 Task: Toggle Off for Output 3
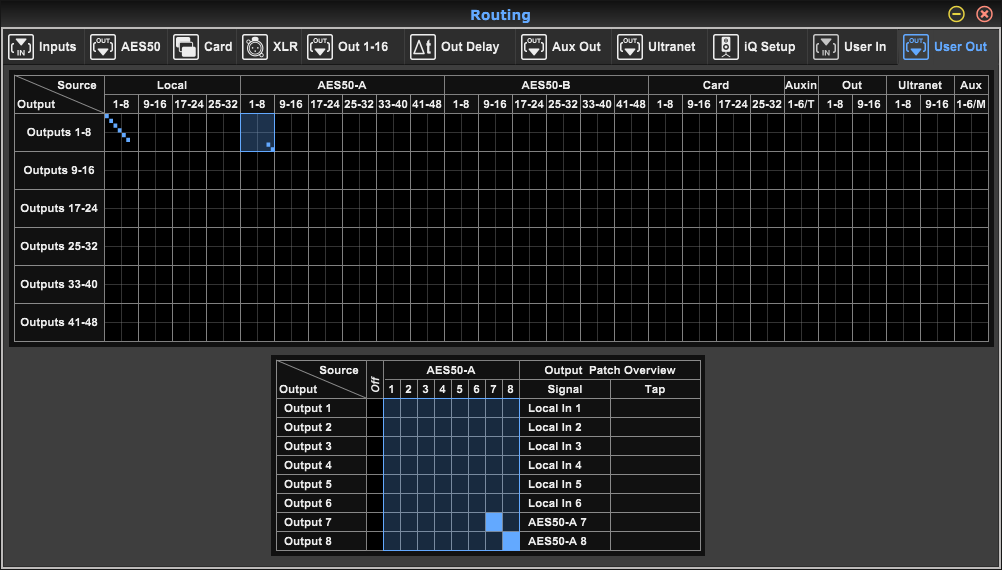[x=374, y=446]
